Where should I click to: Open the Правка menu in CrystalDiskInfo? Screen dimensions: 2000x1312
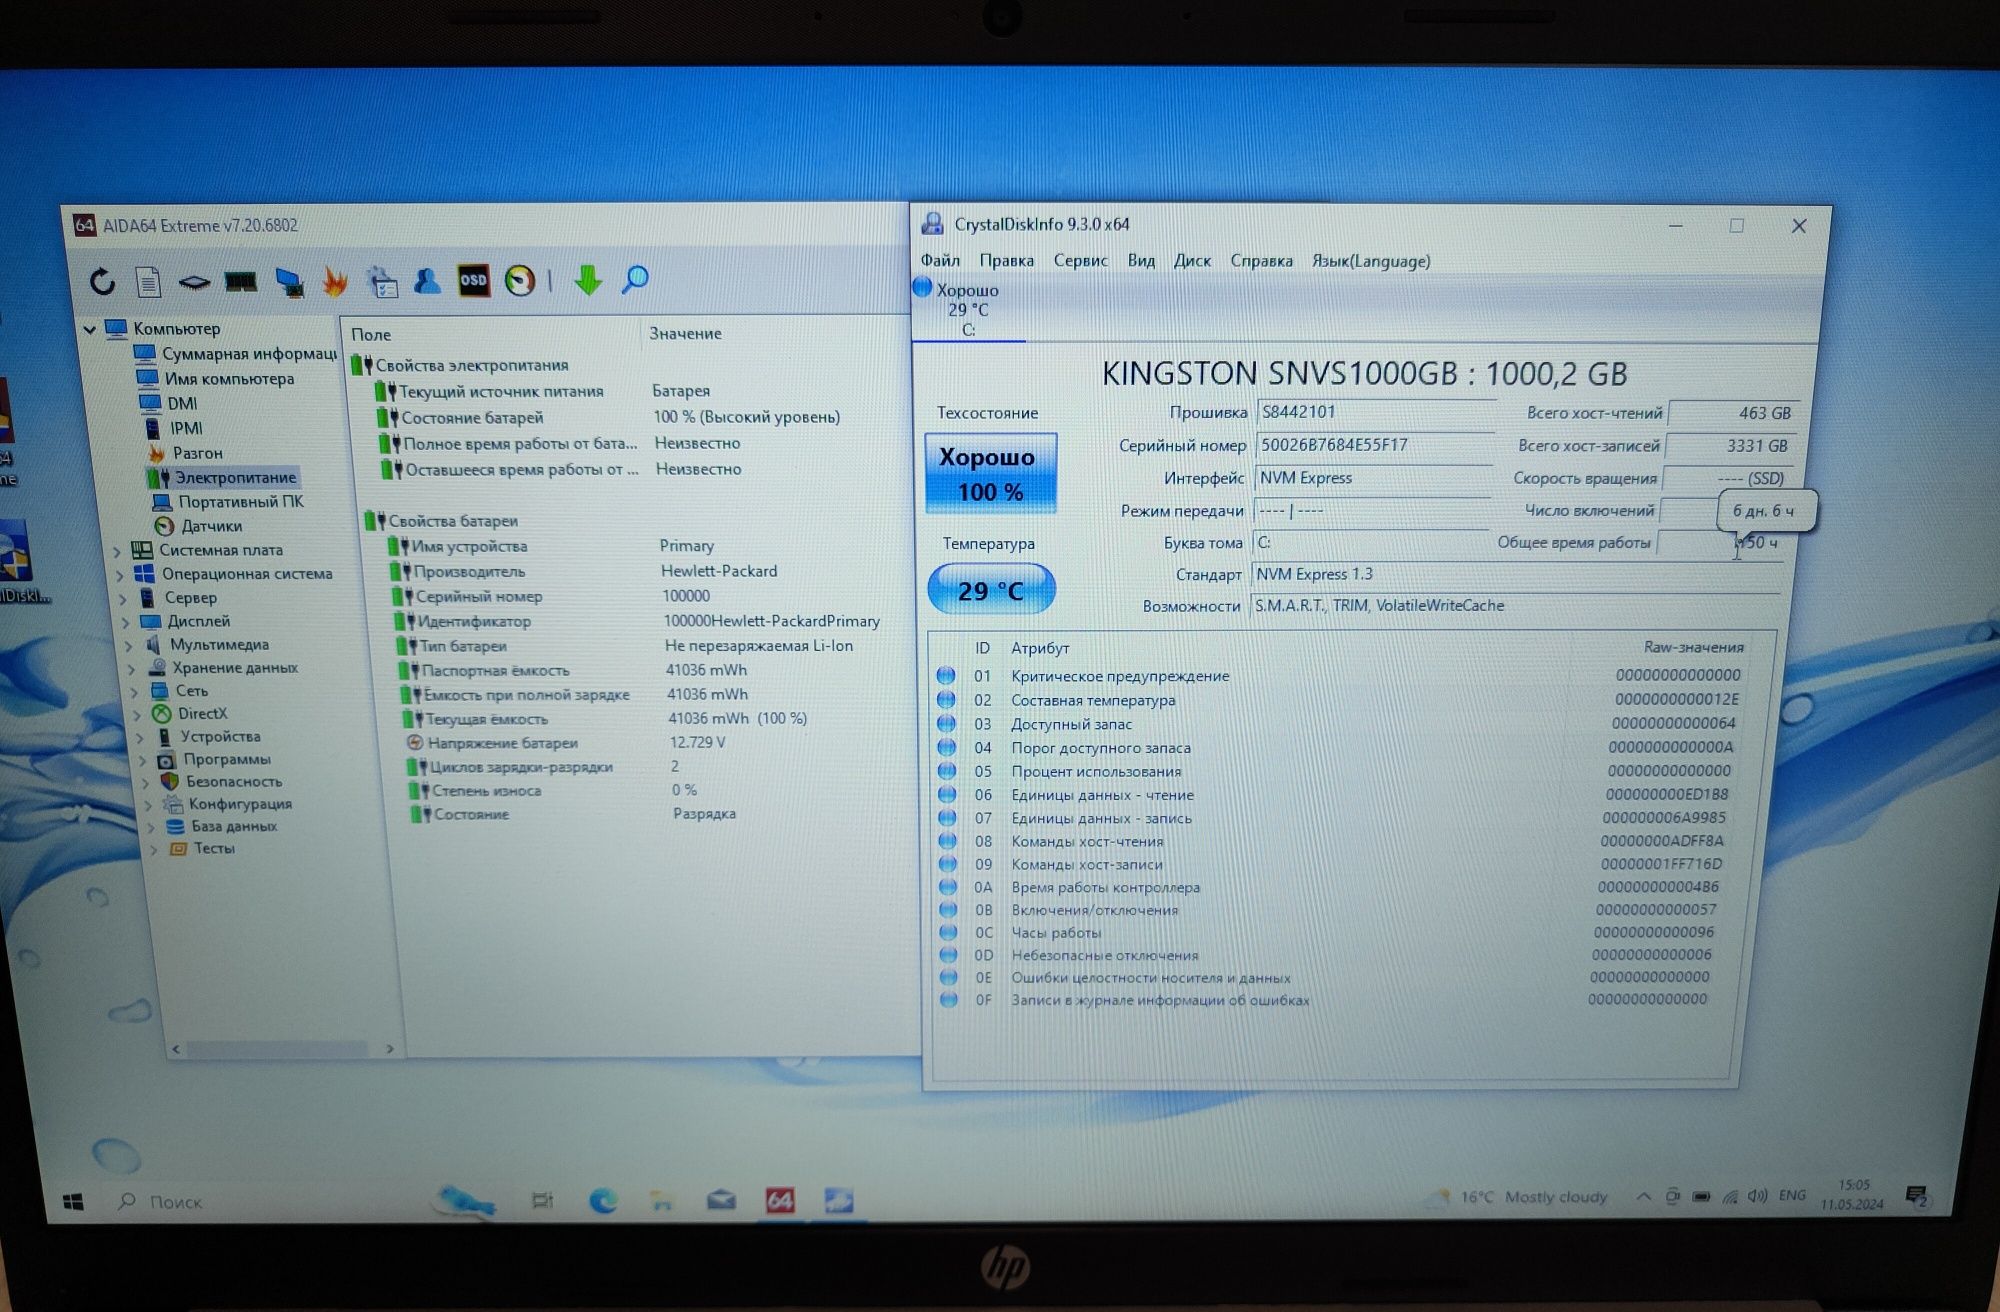pos(1006,261)
